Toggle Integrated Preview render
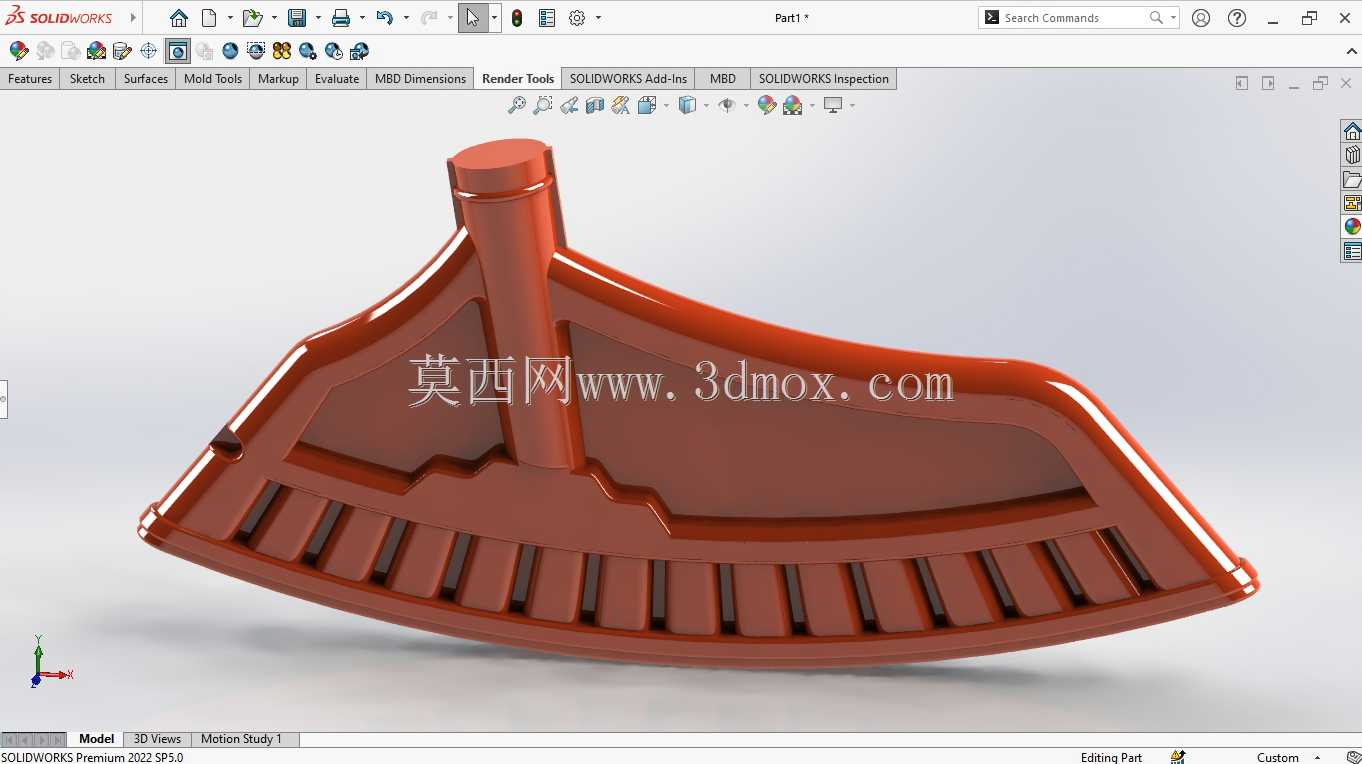This screenshot has width=1362, height=764. [x=178, y=51]
